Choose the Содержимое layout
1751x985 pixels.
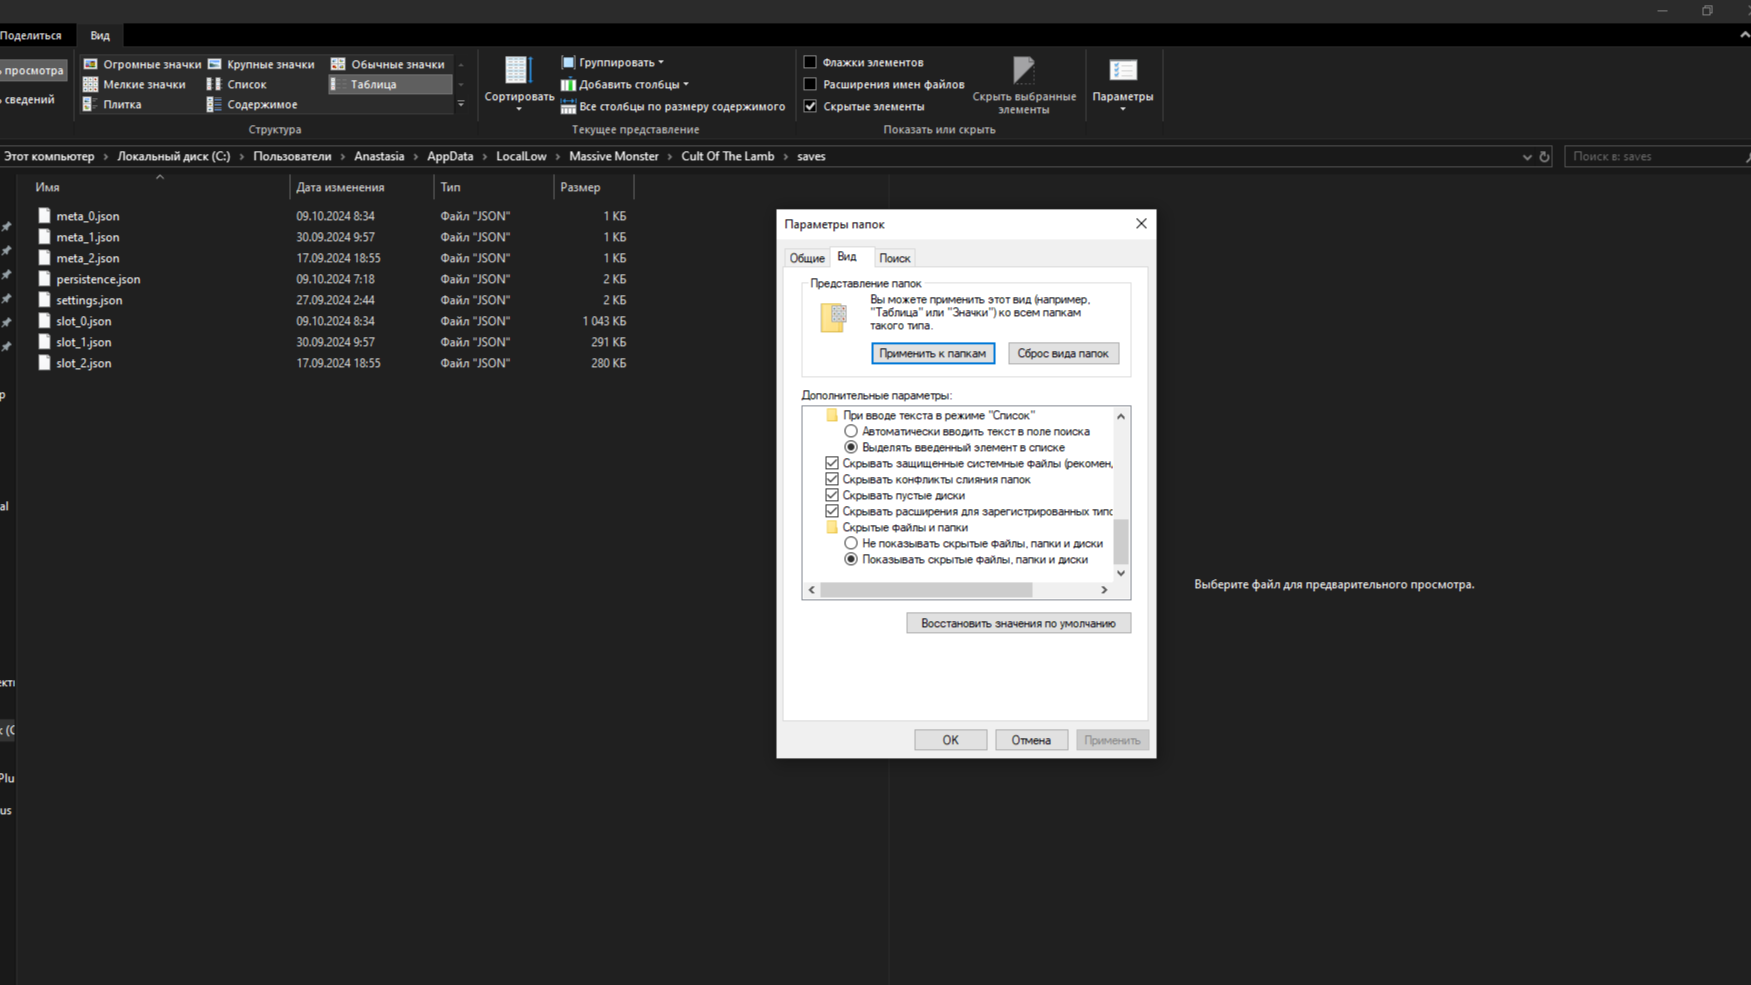(252, 104)
